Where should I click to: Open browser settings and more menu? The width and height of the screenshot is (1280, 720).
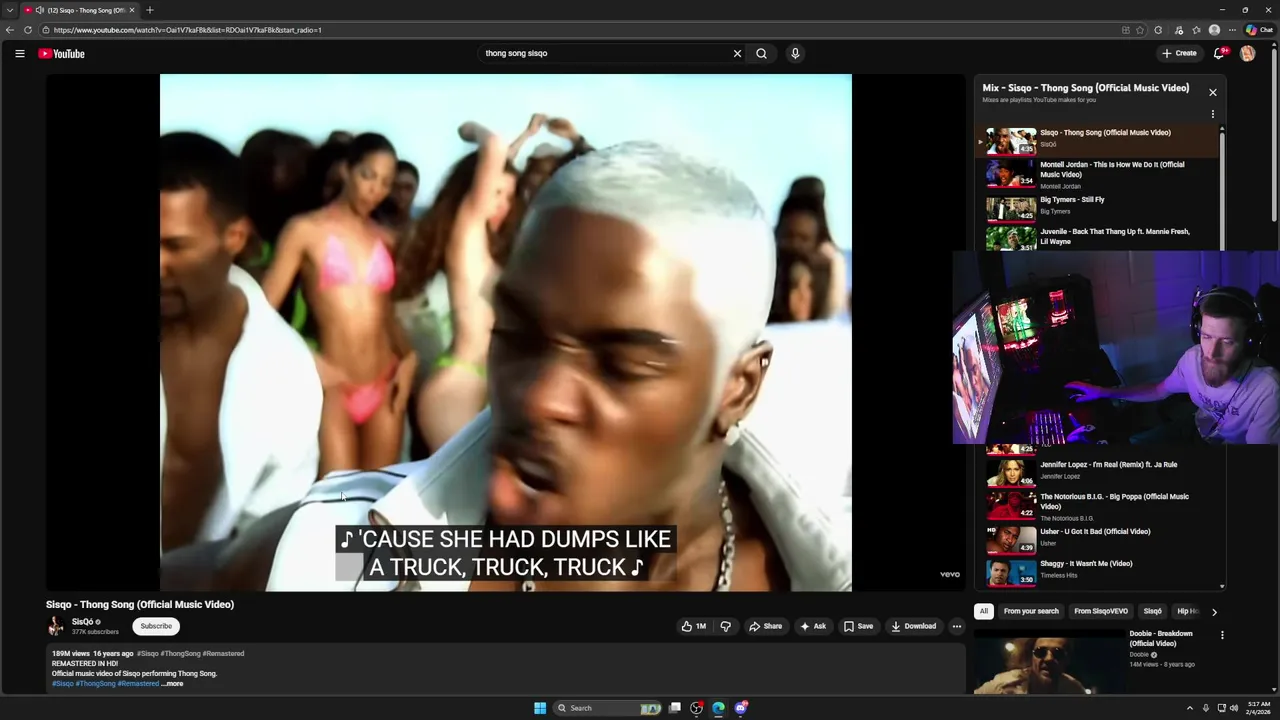[x=1232, y=30]
